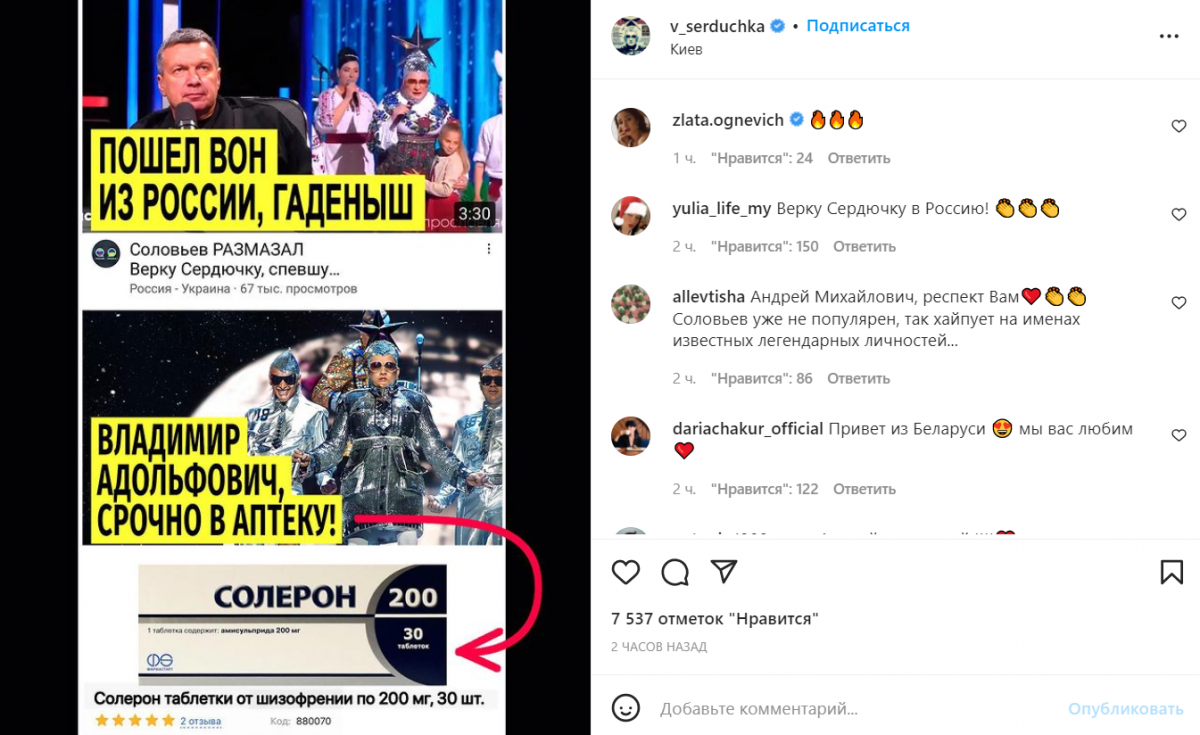
Task: Like dariachakur_official's comment heart
Action: coord(1178,436)
